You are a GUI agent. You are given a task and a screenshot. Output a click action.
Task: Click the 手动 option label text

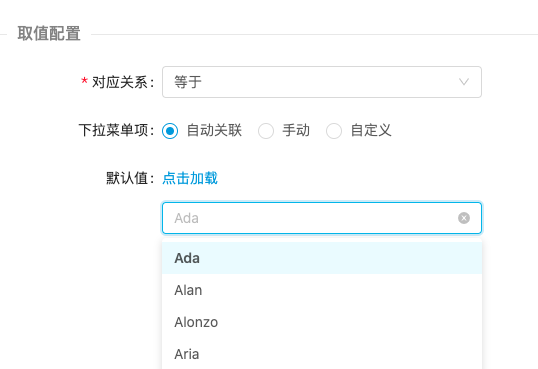coord(296,130)
